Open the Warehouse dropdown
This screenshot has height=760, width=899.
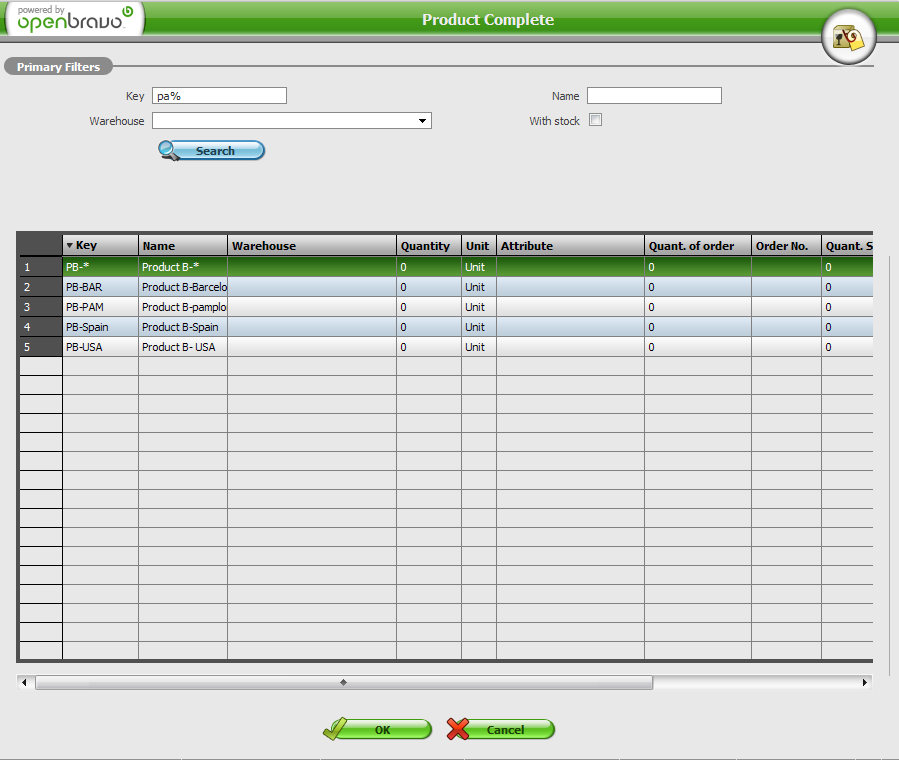422,120
